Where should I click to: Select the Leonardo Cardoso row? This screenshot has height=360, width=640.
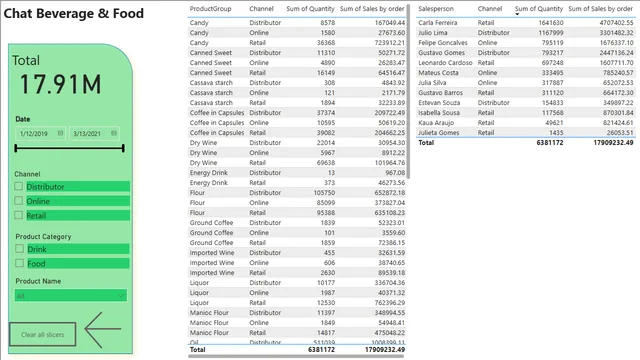pos(526,63)
